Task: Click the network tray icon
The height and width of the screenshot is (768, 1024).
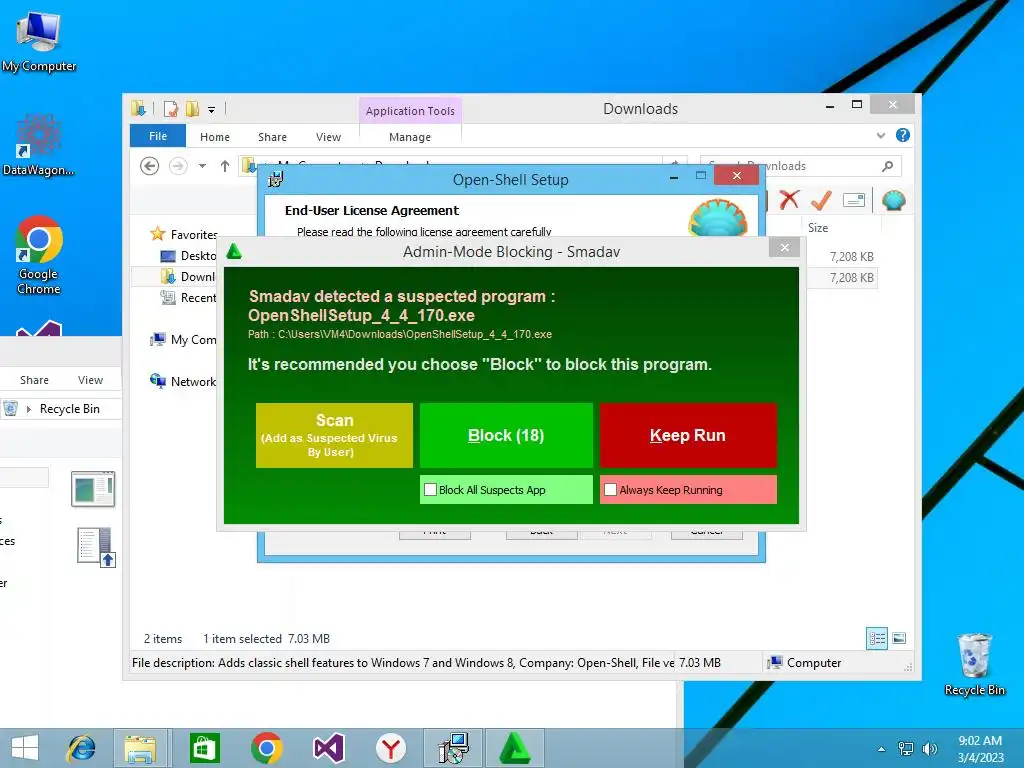Action: (906, 749)
